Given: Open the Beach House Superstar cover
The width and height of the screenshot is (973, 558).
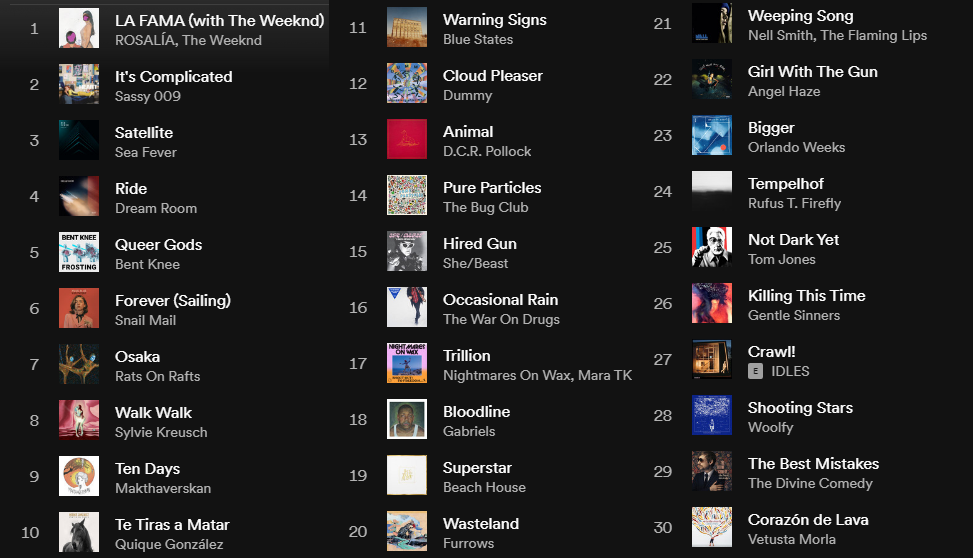Looking at the screenshot, I should click(407, 475).
